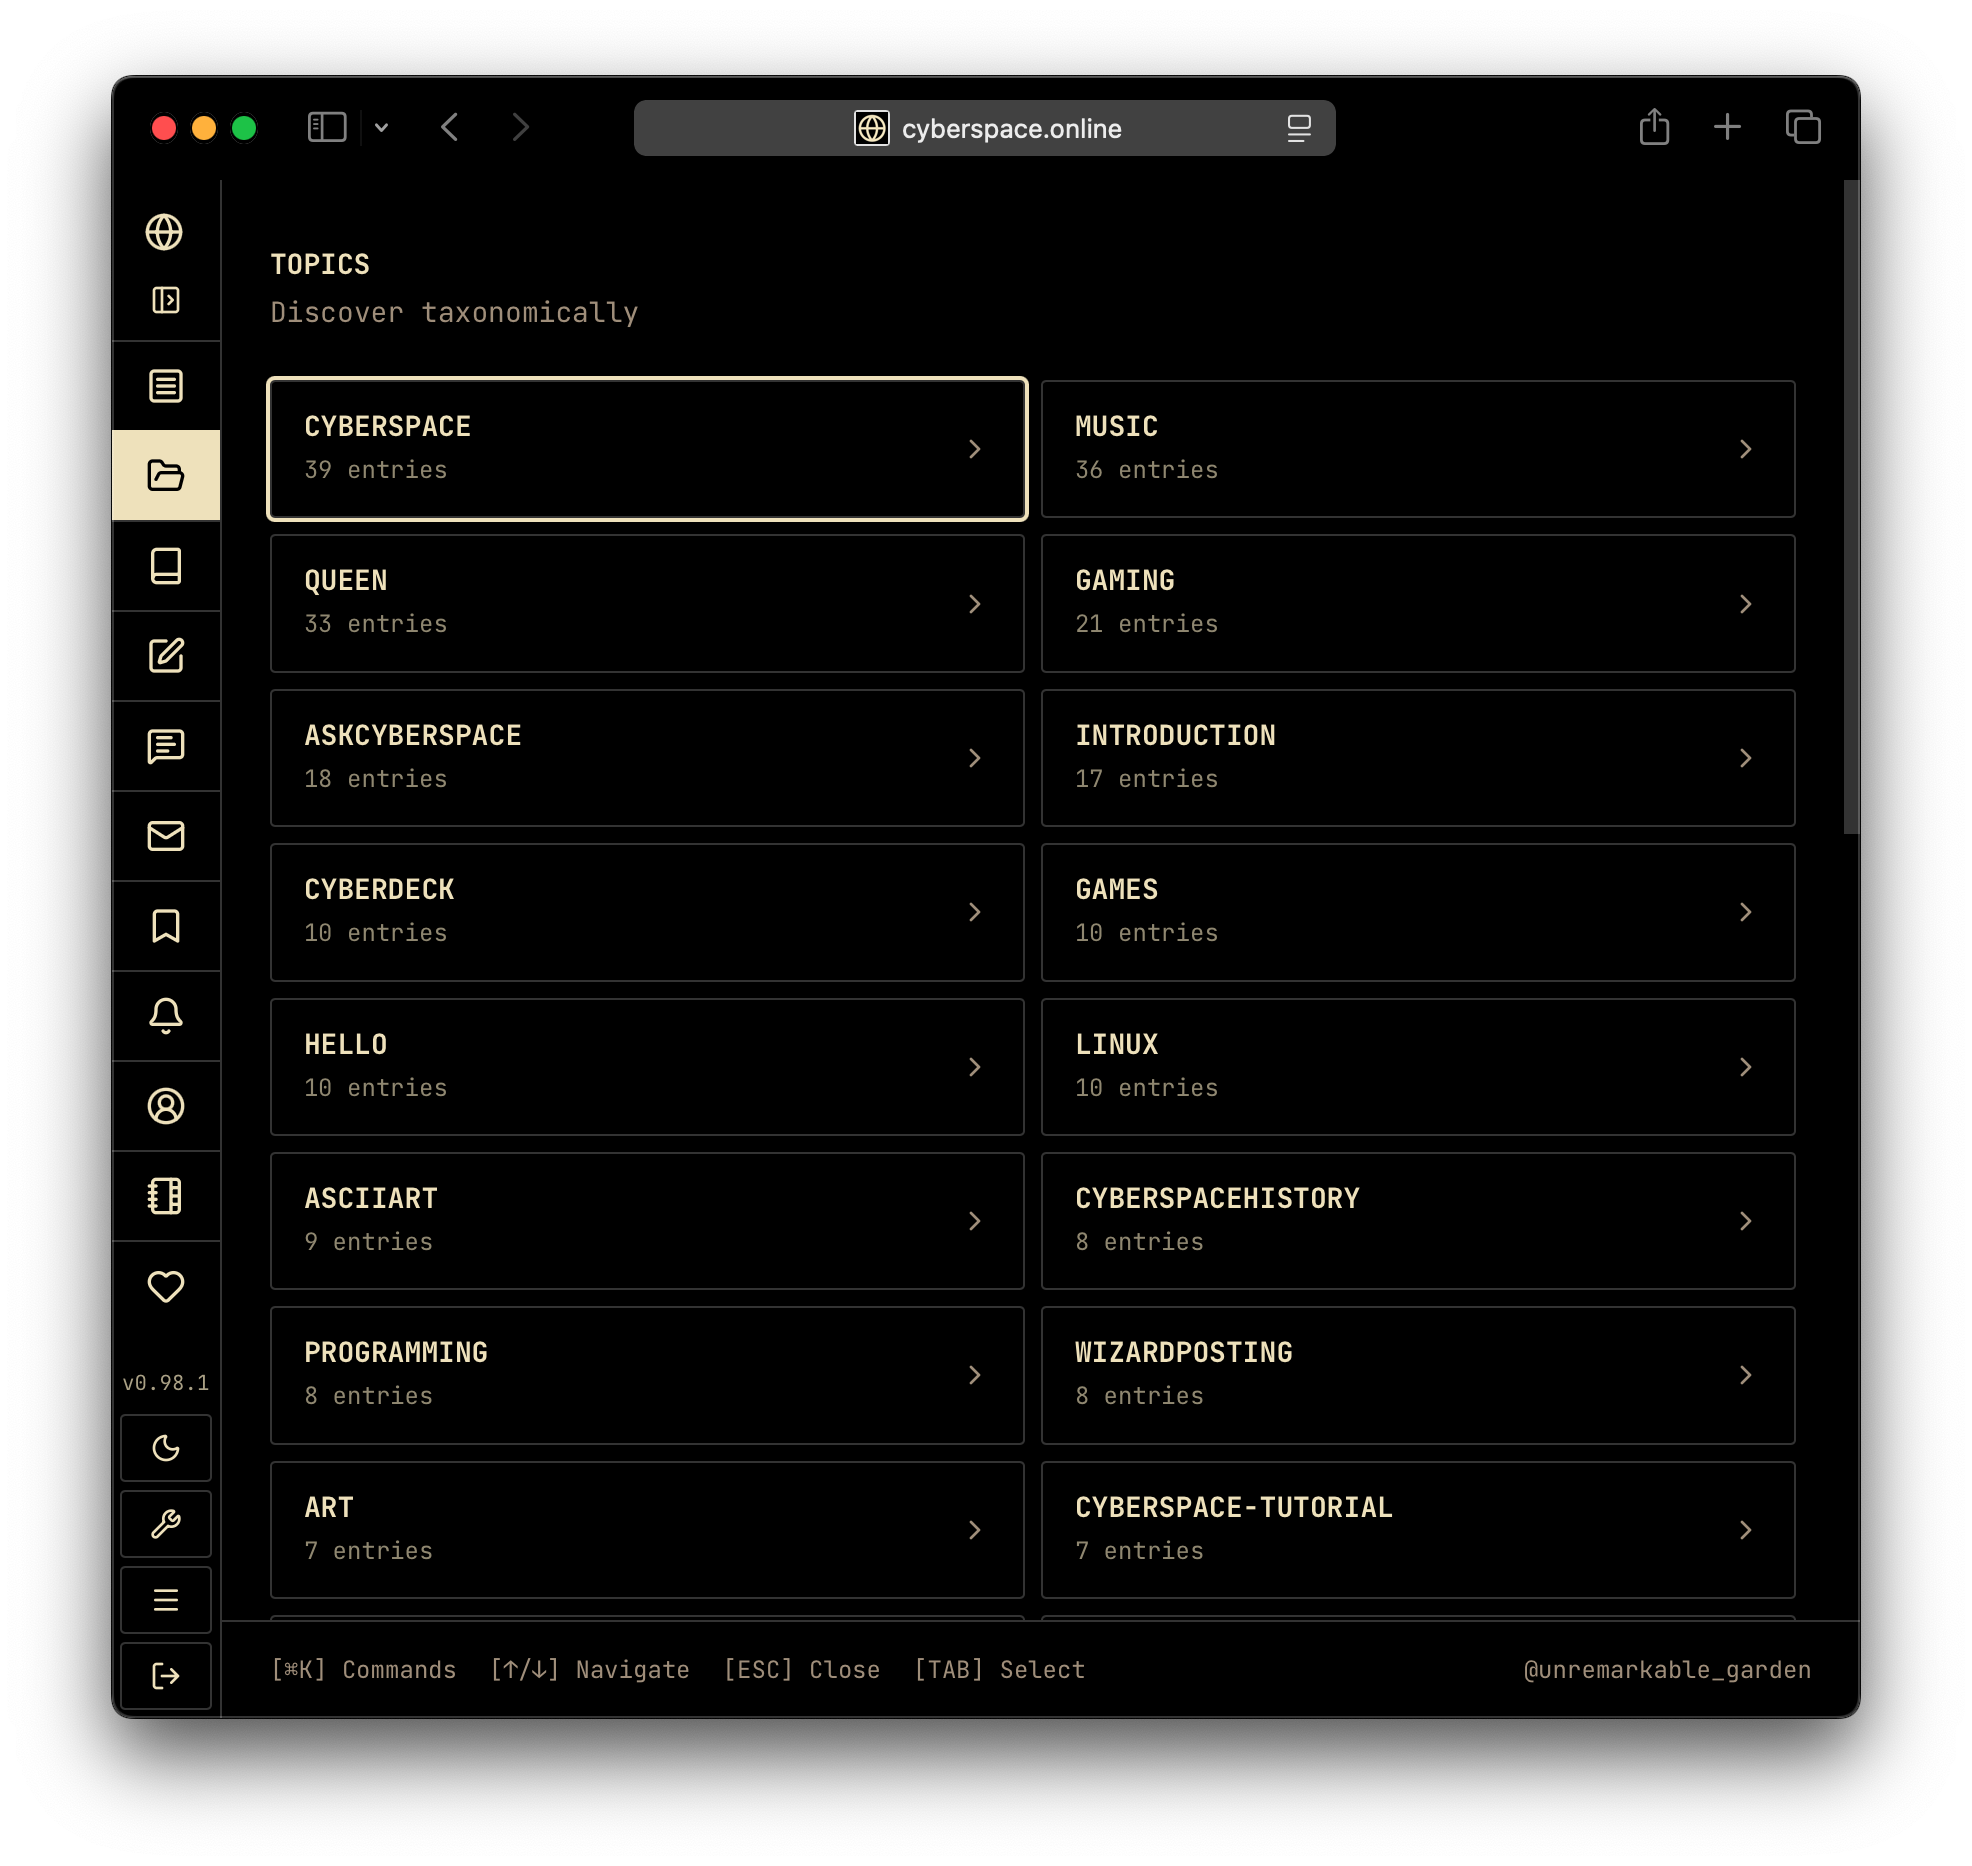
Task: Open the bookmarks icon in sidebar
Action: click(x=166, y=926)
